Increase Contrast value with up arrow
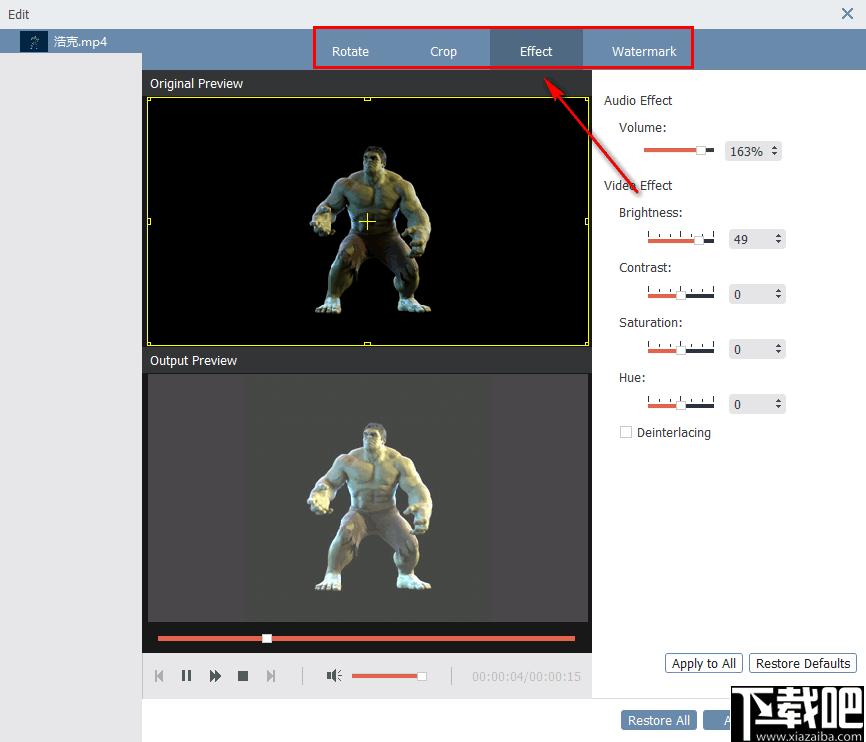 [x=778, y=291]
